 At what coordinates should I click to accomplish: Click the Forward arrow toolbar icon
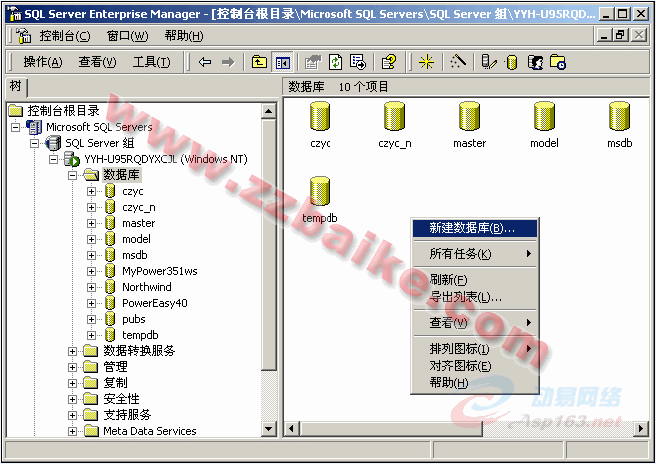228,62
